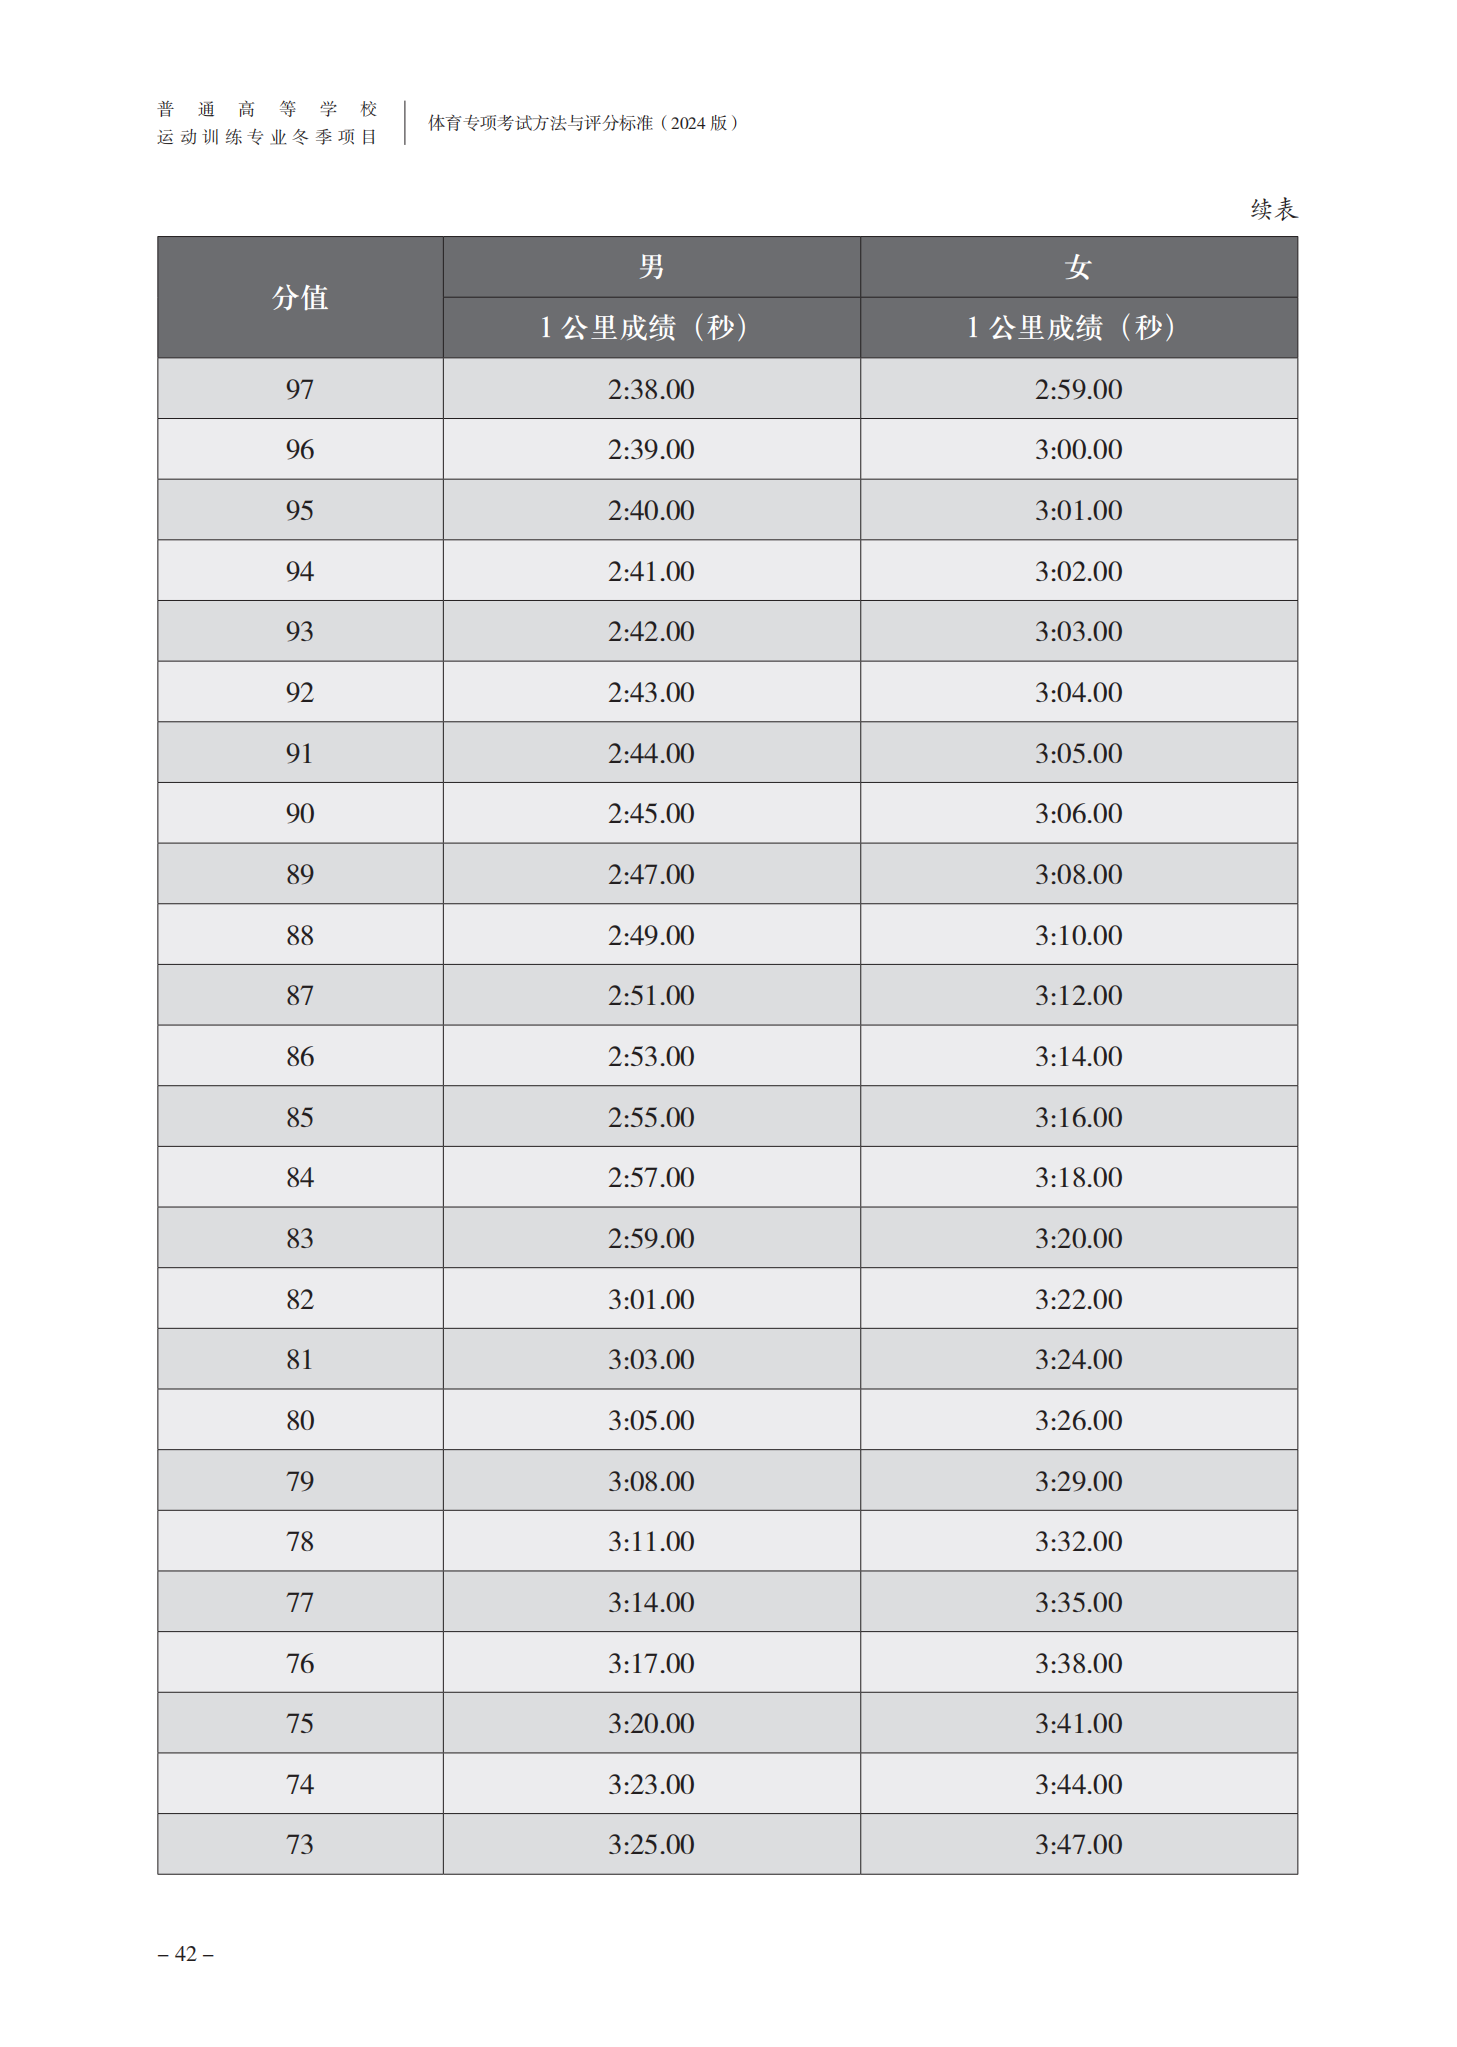
Task: Select the female time 3:00.00
Action: [x=1078, y=449]
